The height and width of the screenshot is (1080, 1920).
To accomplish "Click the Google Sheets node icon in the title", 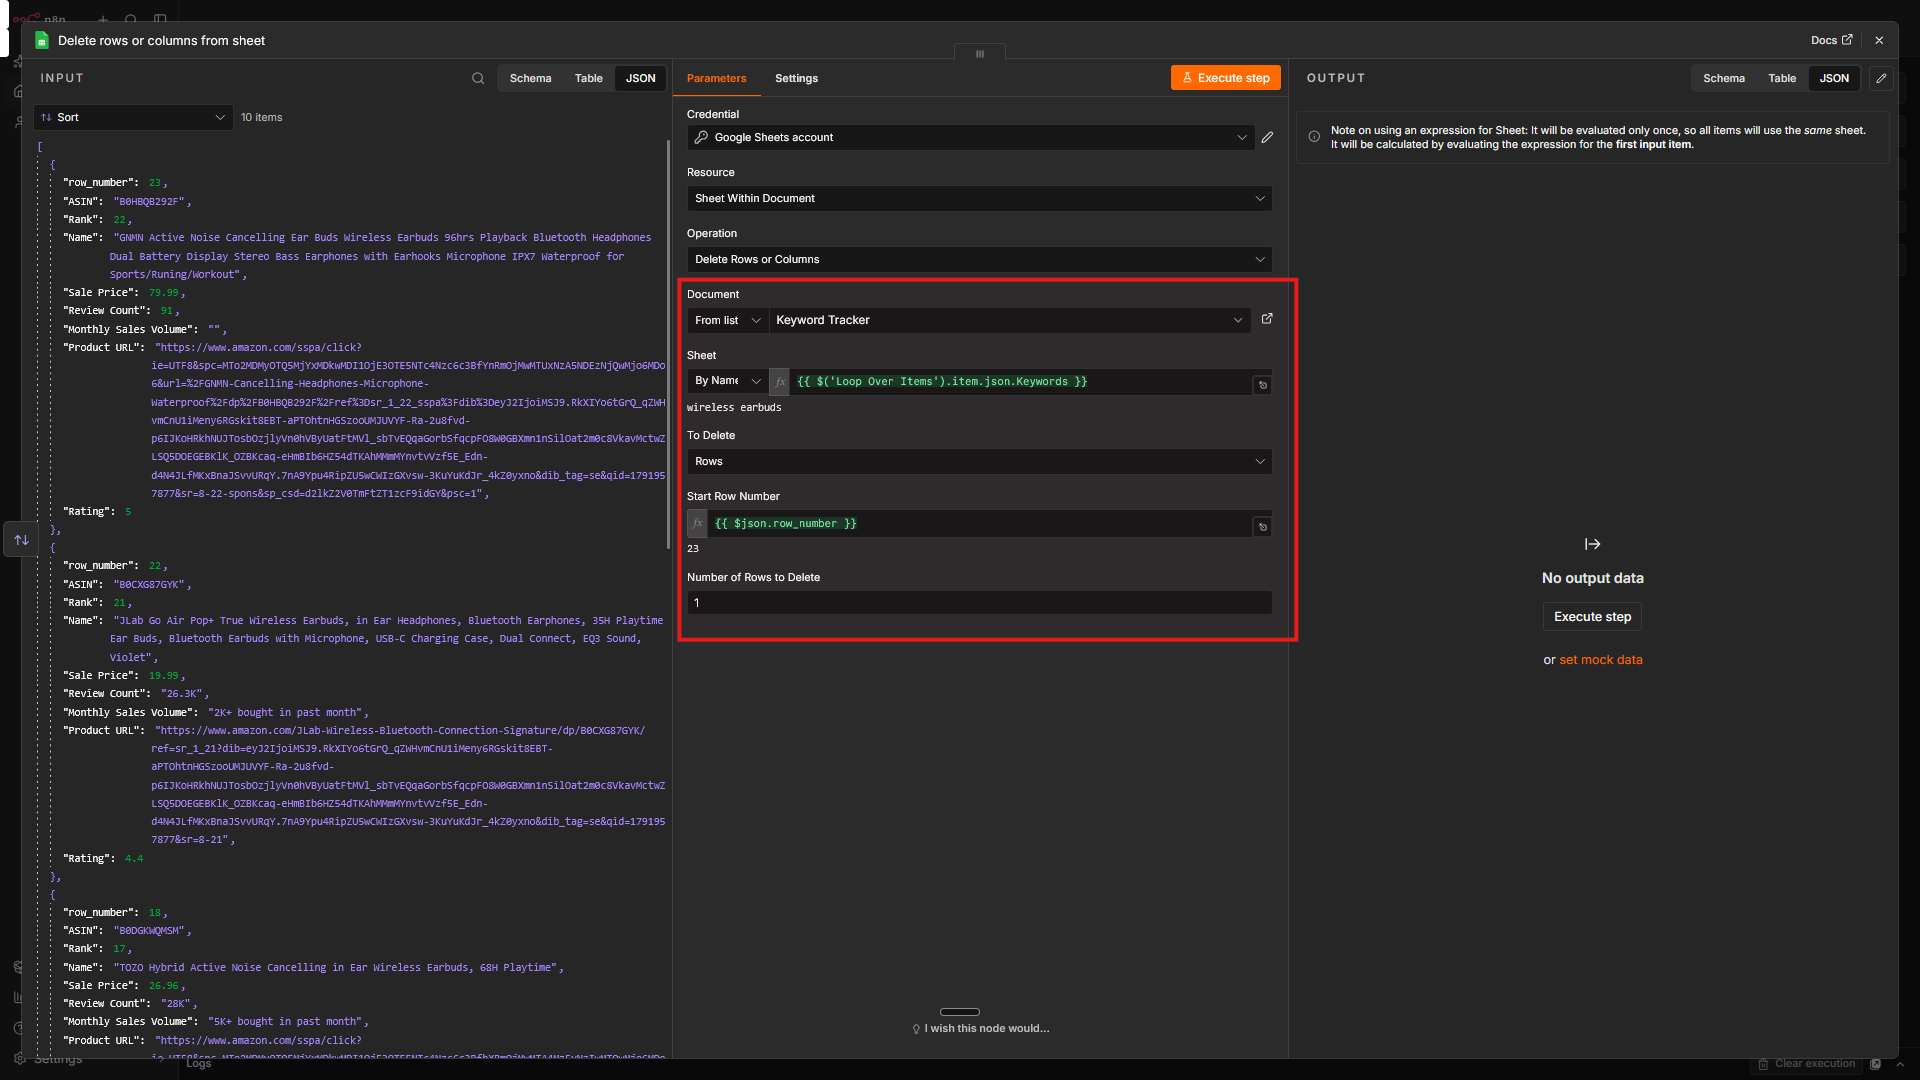I will click(42, 40).
